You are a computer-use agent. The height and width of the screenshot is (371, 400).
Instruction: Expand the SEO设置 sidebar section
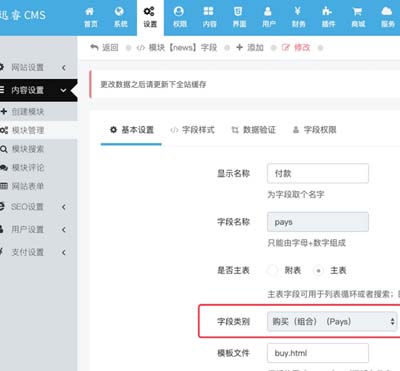point(37,207)
